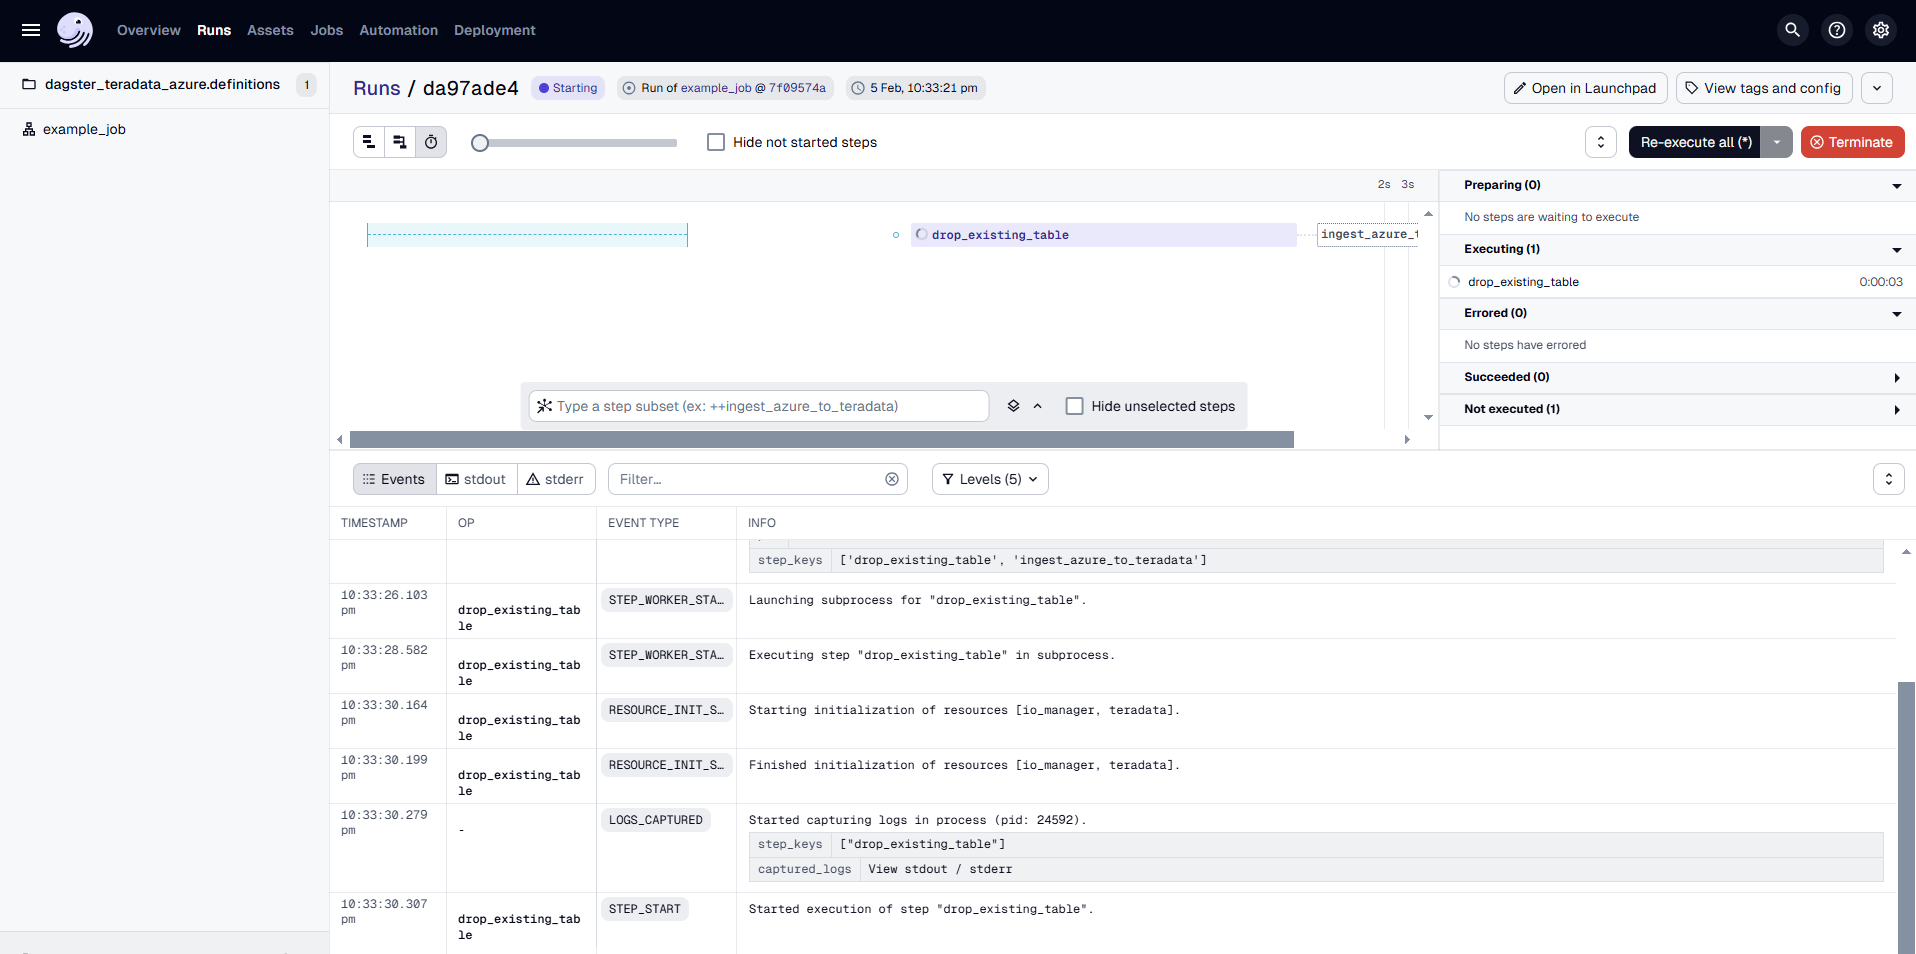Click the Dagster logo icon
This screenshot has height=954, width=1916.
(x=75, y=30)
